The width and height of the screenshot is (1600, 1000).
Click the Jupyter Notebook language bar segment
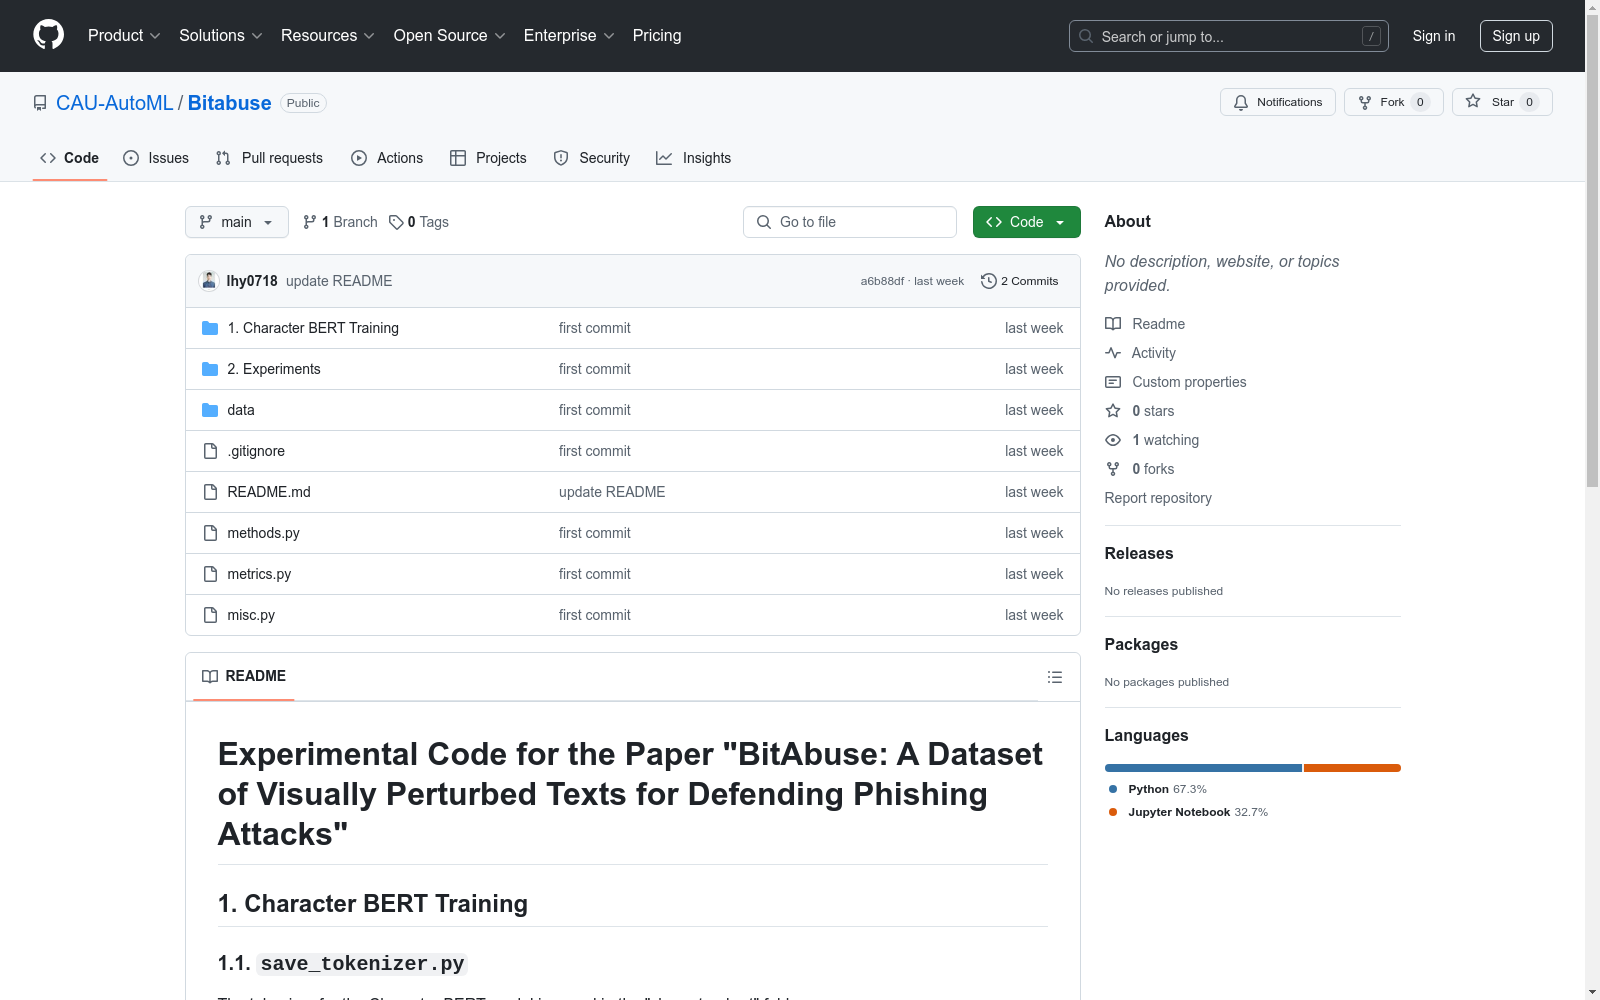pyautogui.click(x=1352, y=768)
